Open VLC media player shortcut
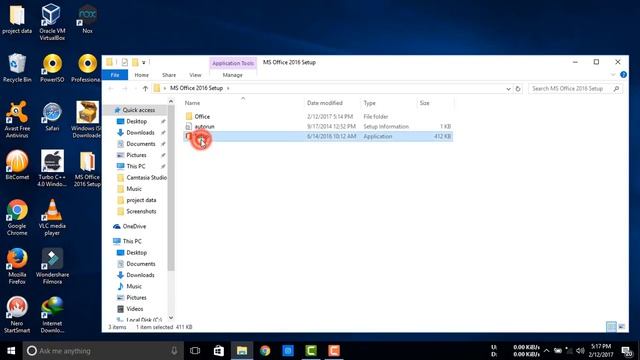This screenshot has height=360, width=640. [52, 217]
